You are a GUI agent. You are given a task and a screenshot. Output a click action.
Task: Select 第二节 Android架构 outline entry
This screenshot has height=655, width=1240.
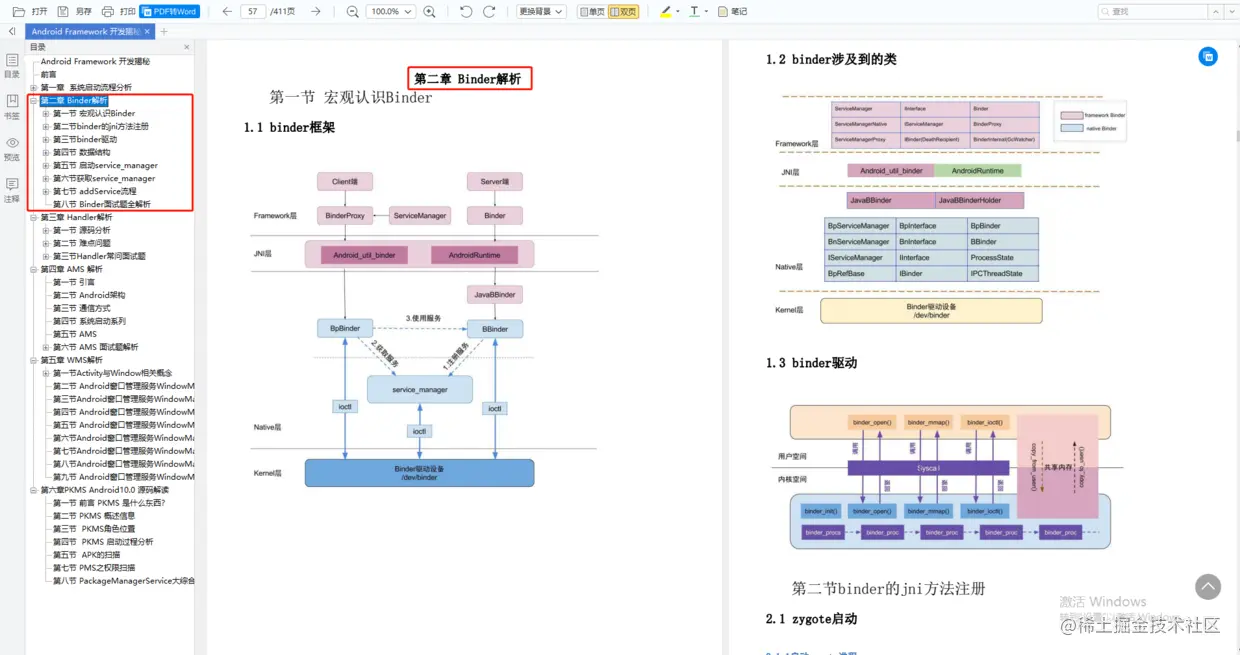pos(89,296)
